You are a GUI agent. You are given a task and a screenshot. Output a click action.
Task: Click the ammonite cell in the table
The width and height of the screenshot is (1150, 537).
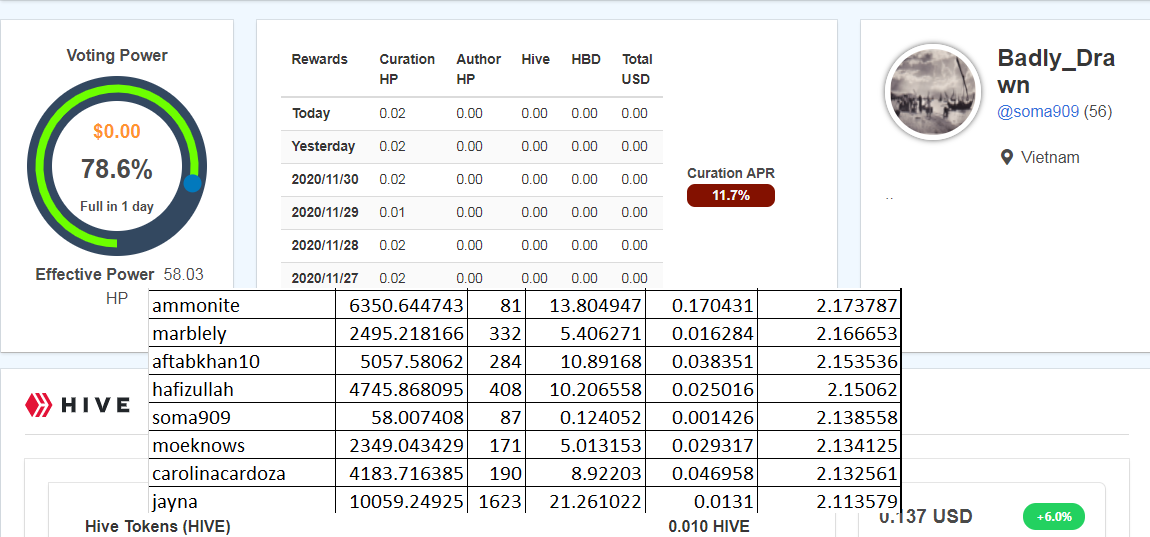(242, 305)
